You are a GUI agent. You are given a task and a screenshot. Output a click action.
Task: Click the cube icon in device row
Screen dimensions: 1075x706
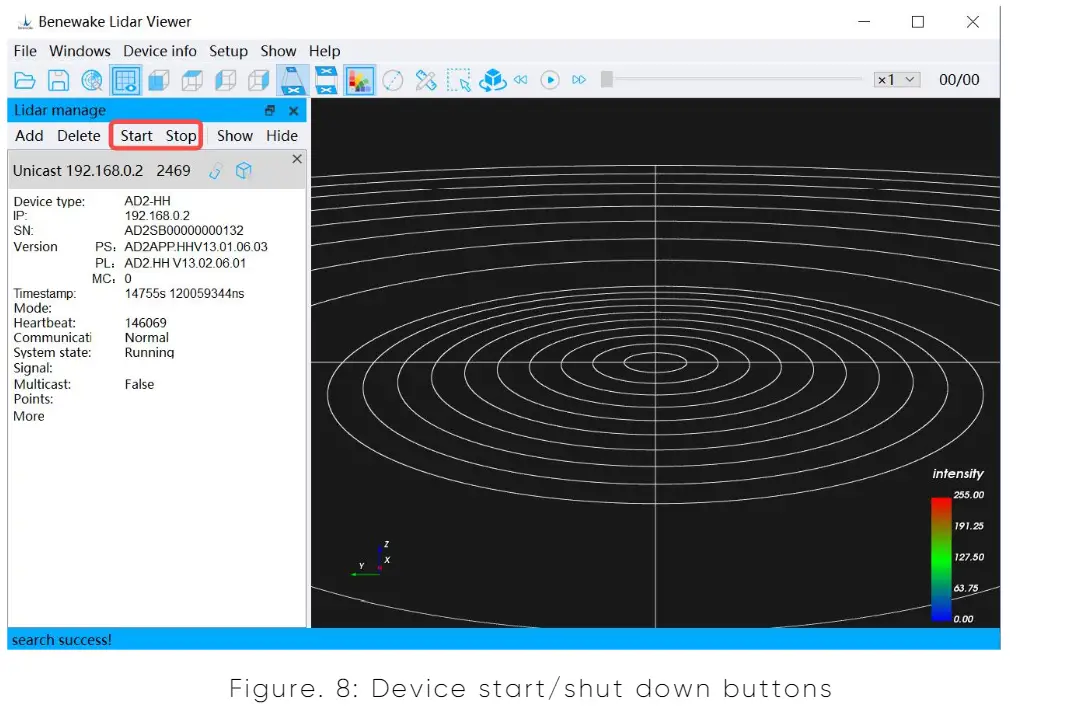point(243,171)
